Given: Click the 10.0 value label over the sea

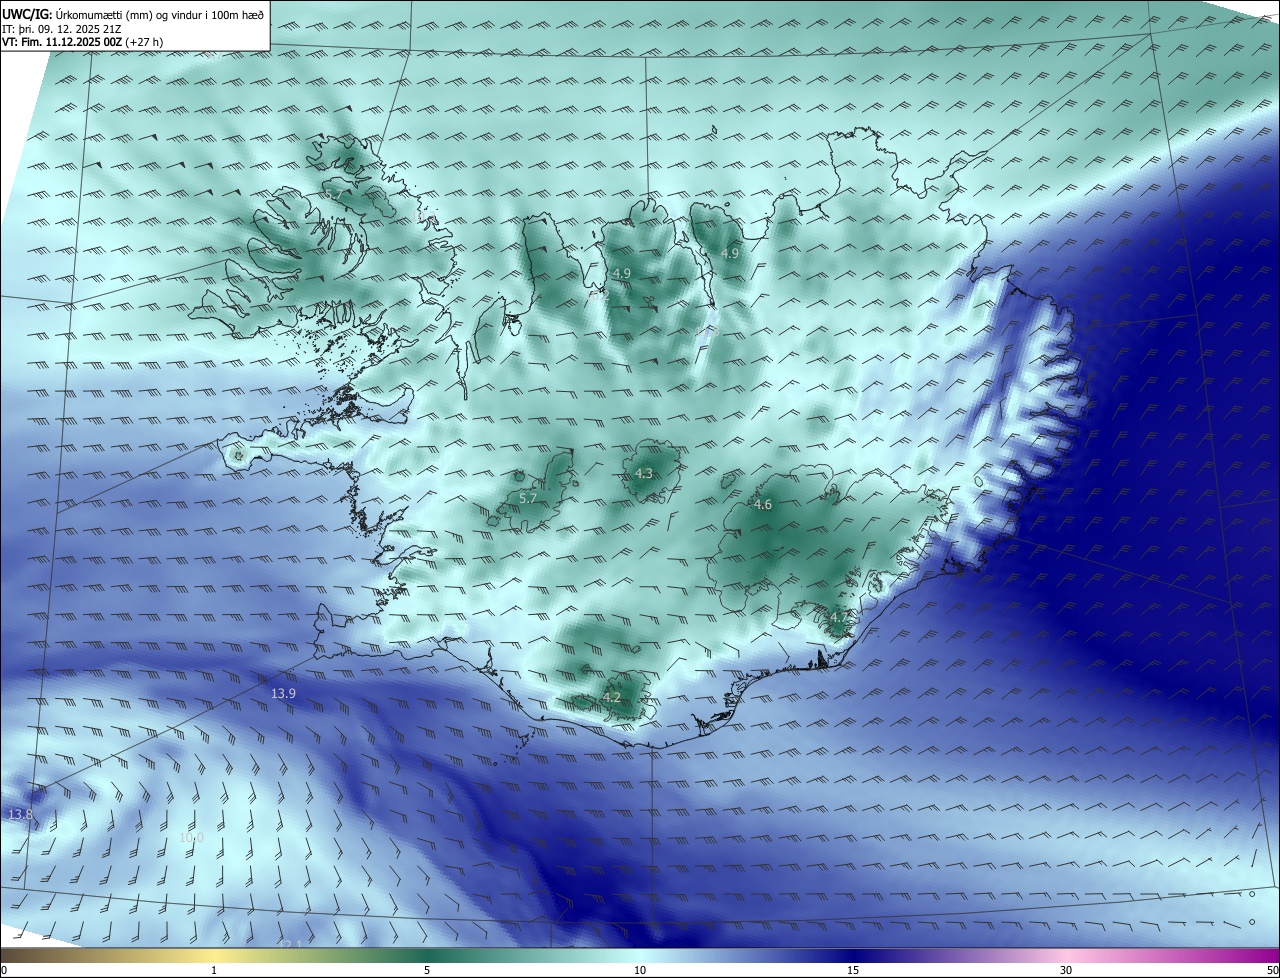Looking at the screenshot, I should coord(191,838).
